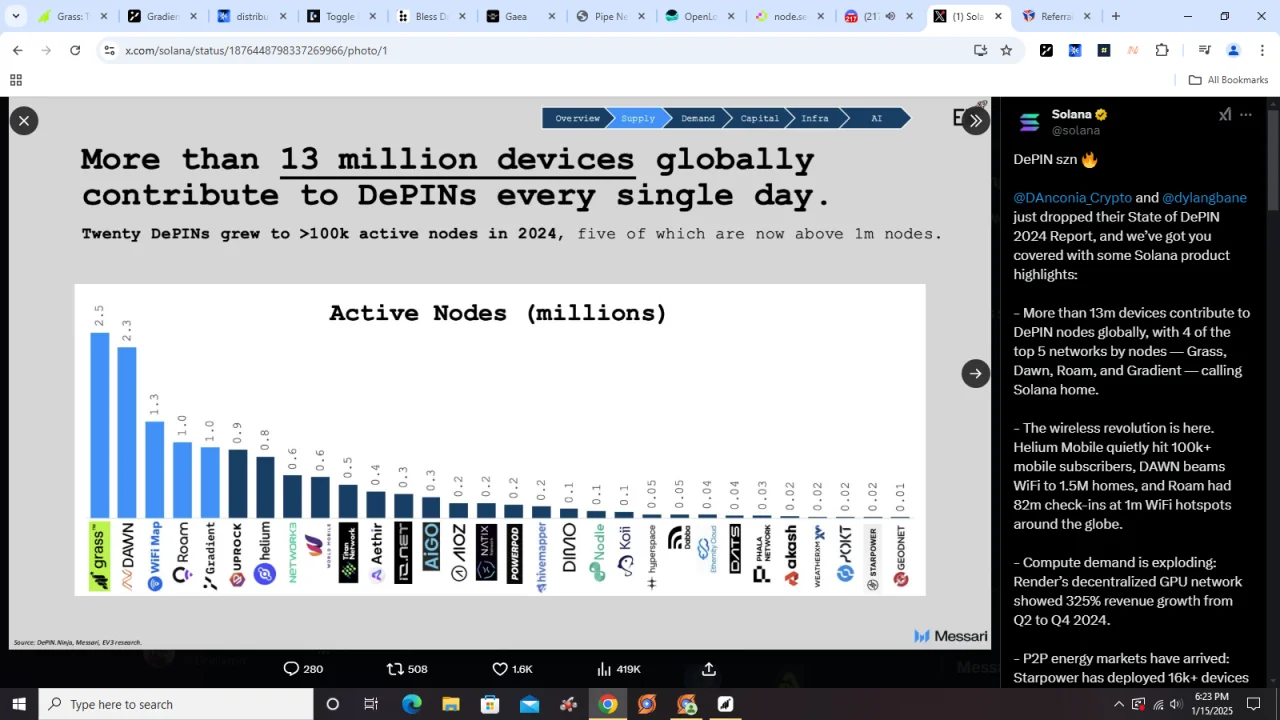Click the @DAnconia_Crypto mention link

click(x=1072, y=198)
